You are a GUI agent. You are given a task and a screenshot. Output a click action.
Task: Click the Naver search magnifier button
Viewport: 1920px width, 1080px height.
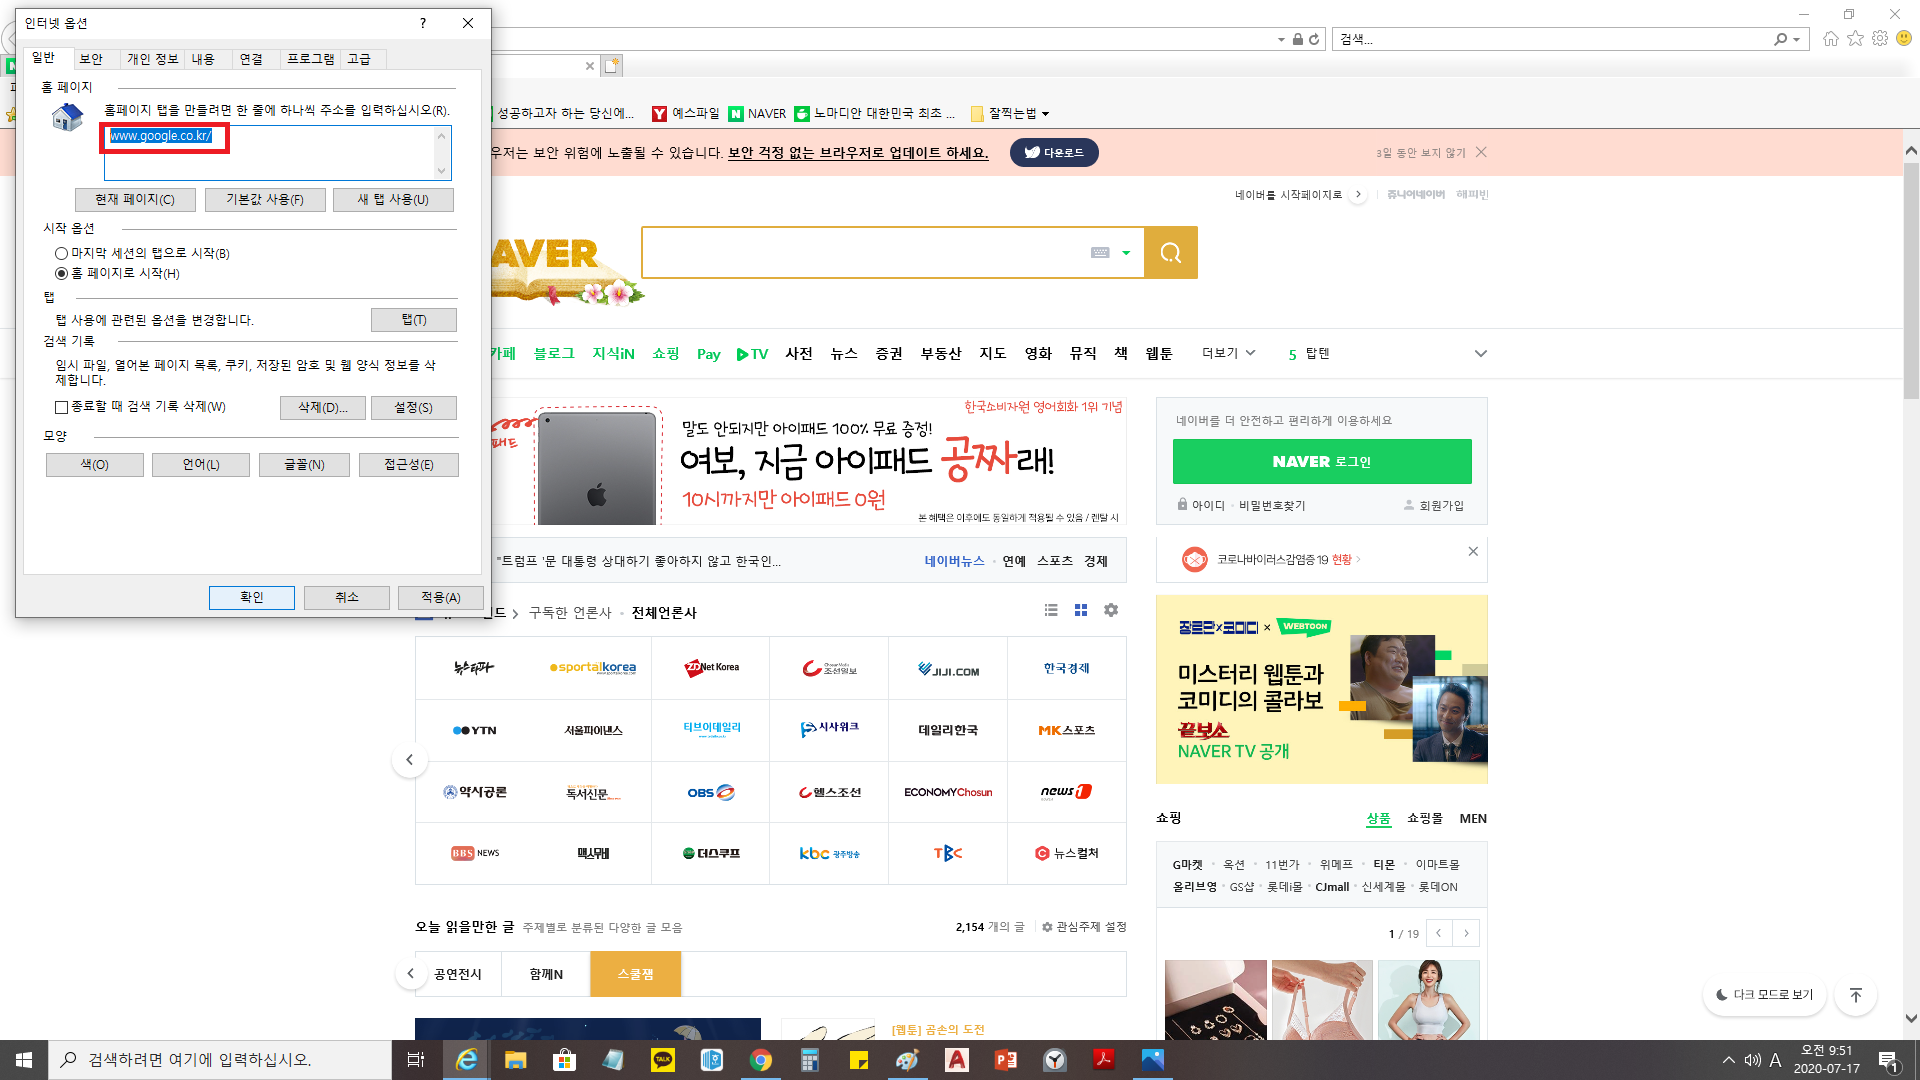coord(1171,253)
